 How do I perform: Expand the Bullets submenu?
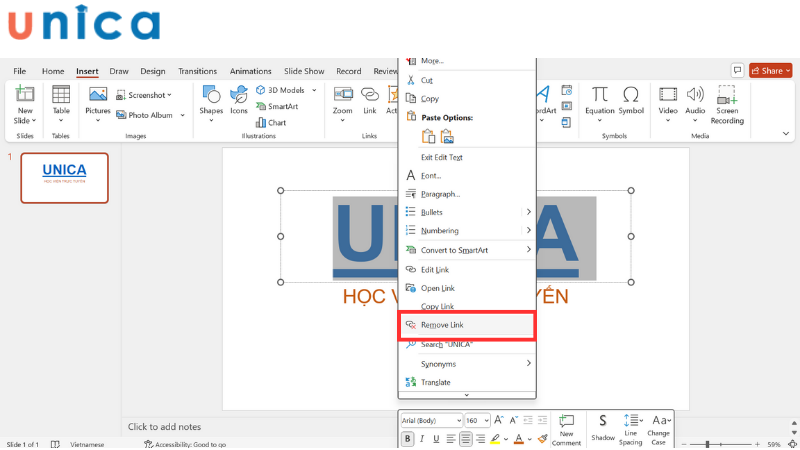(528, 212)
